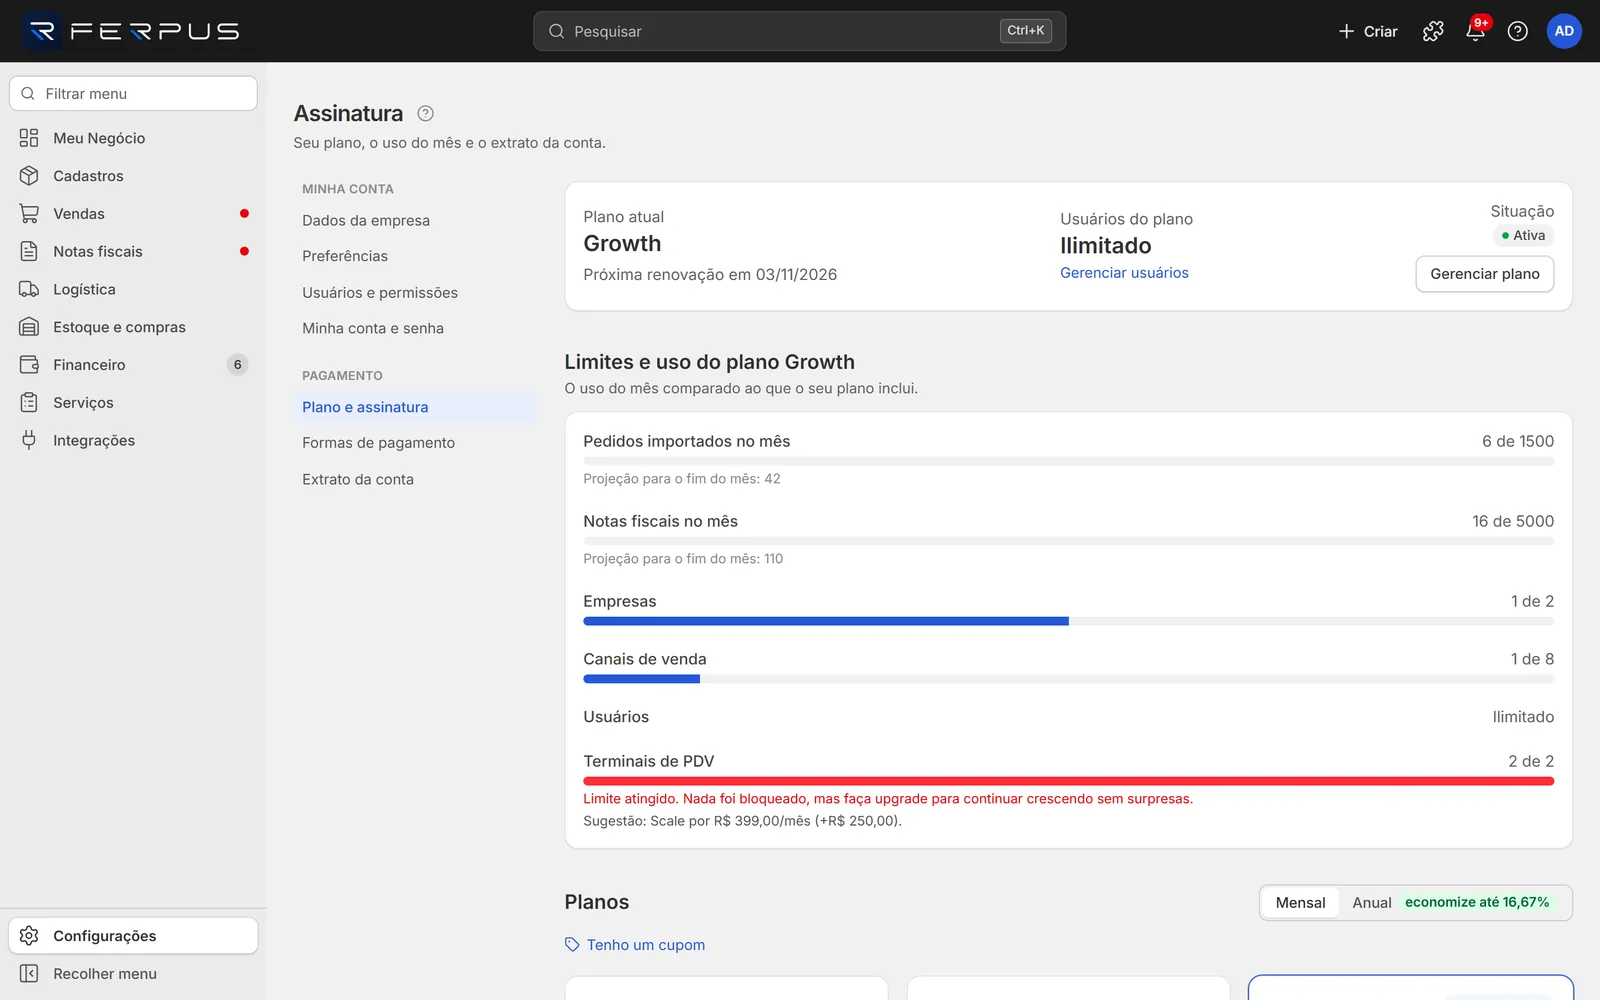
Task: Open the help question mark icon in header
Action: coord(1517,31)
